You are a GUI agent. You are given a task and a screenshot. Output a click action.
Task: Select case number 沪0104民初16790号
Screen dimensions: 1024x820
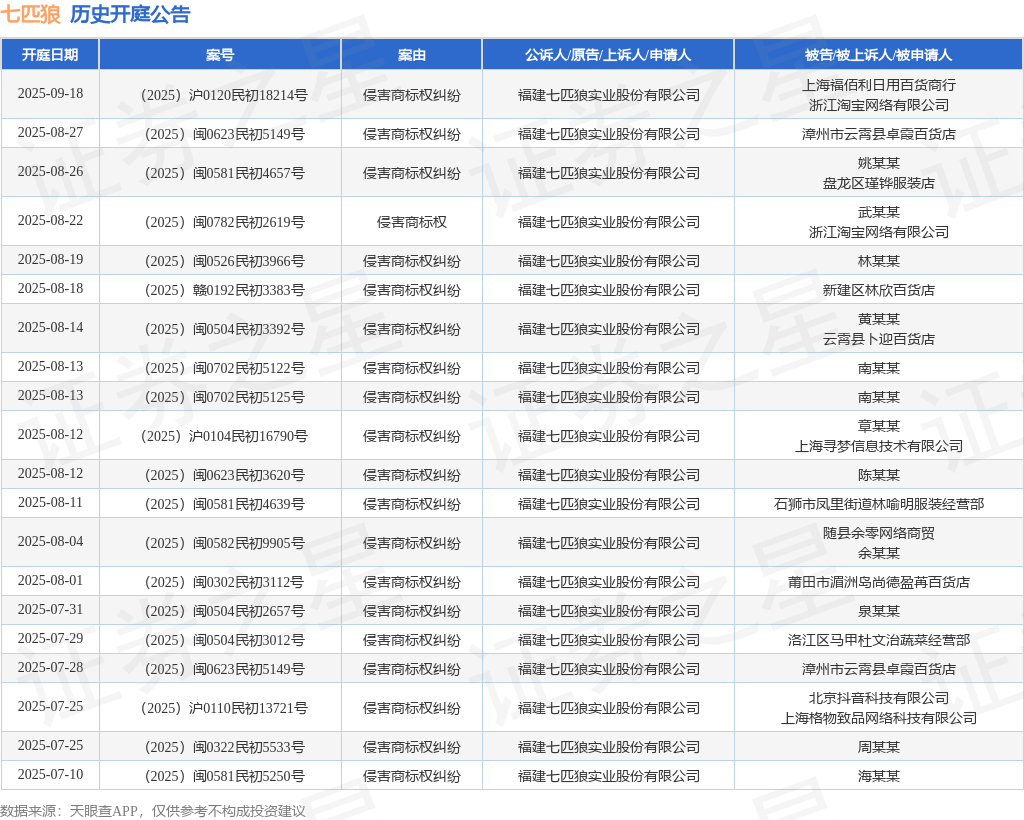(224, 436)
